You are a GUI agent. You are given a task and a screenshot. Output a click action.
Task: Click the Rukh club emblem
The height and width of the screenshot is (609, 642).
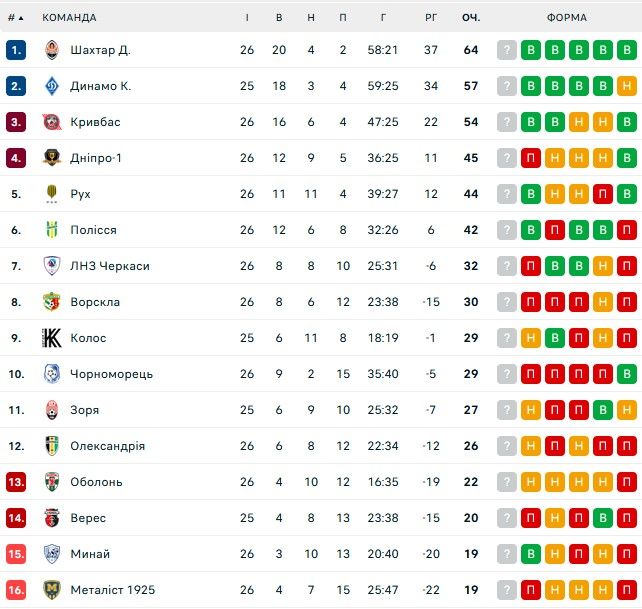[52, 194]
